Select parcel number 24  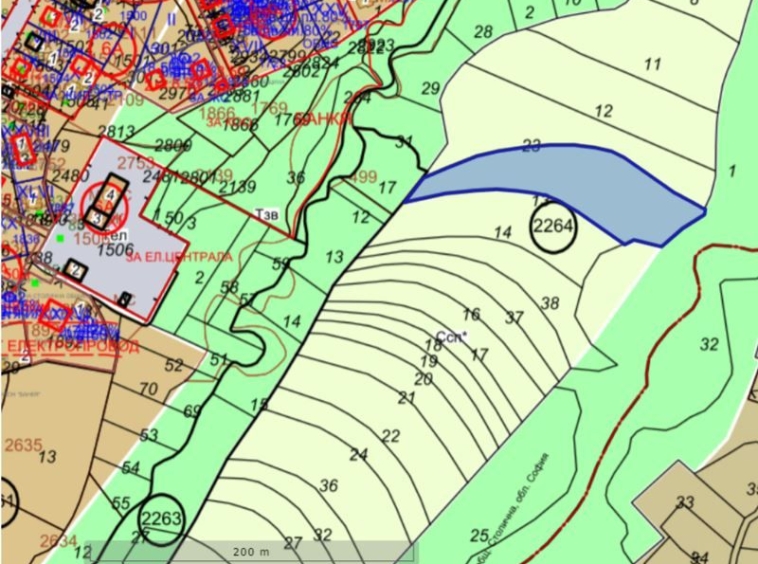[359, 455]
